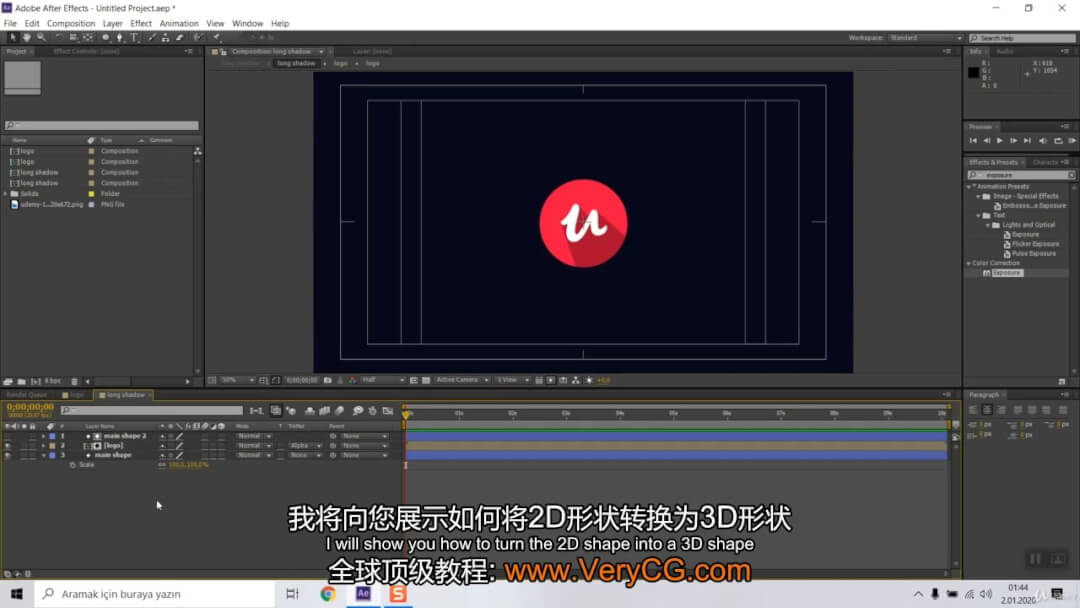Expand main shape 2 layer properties
This screenshot has width=1080, height=608.
(43, 436)
